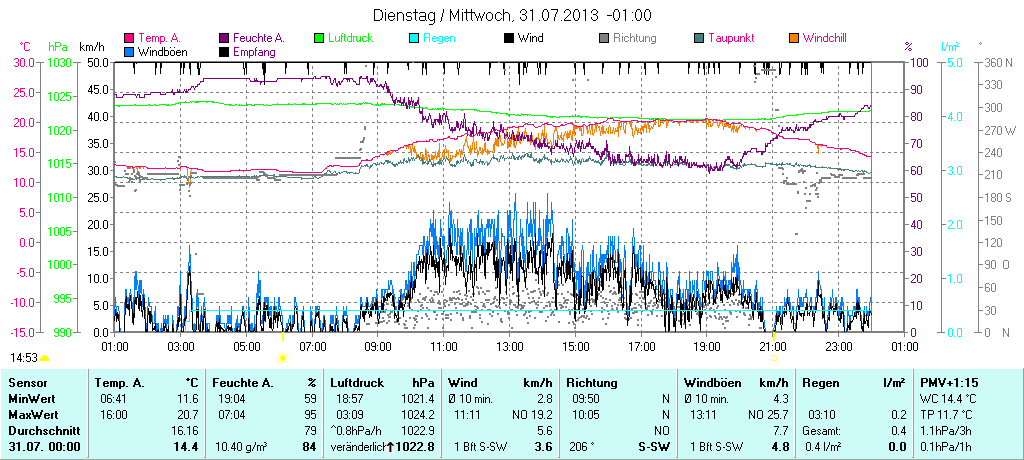The height and width of the screenshot is (460, 1024).
Task: Click the orange Windchill legend square
Action: point(794,38)
